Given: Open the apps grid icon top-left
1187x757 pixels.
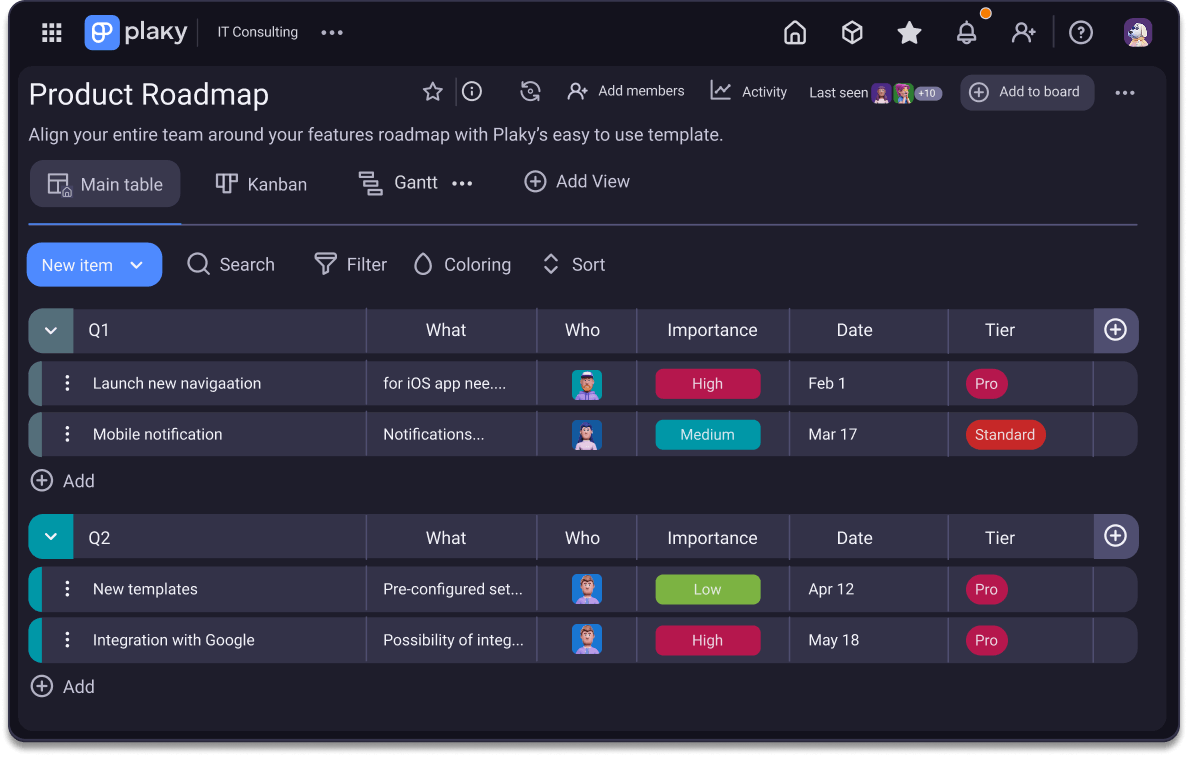Looking at the screenshot, I should tap(51, 32).
